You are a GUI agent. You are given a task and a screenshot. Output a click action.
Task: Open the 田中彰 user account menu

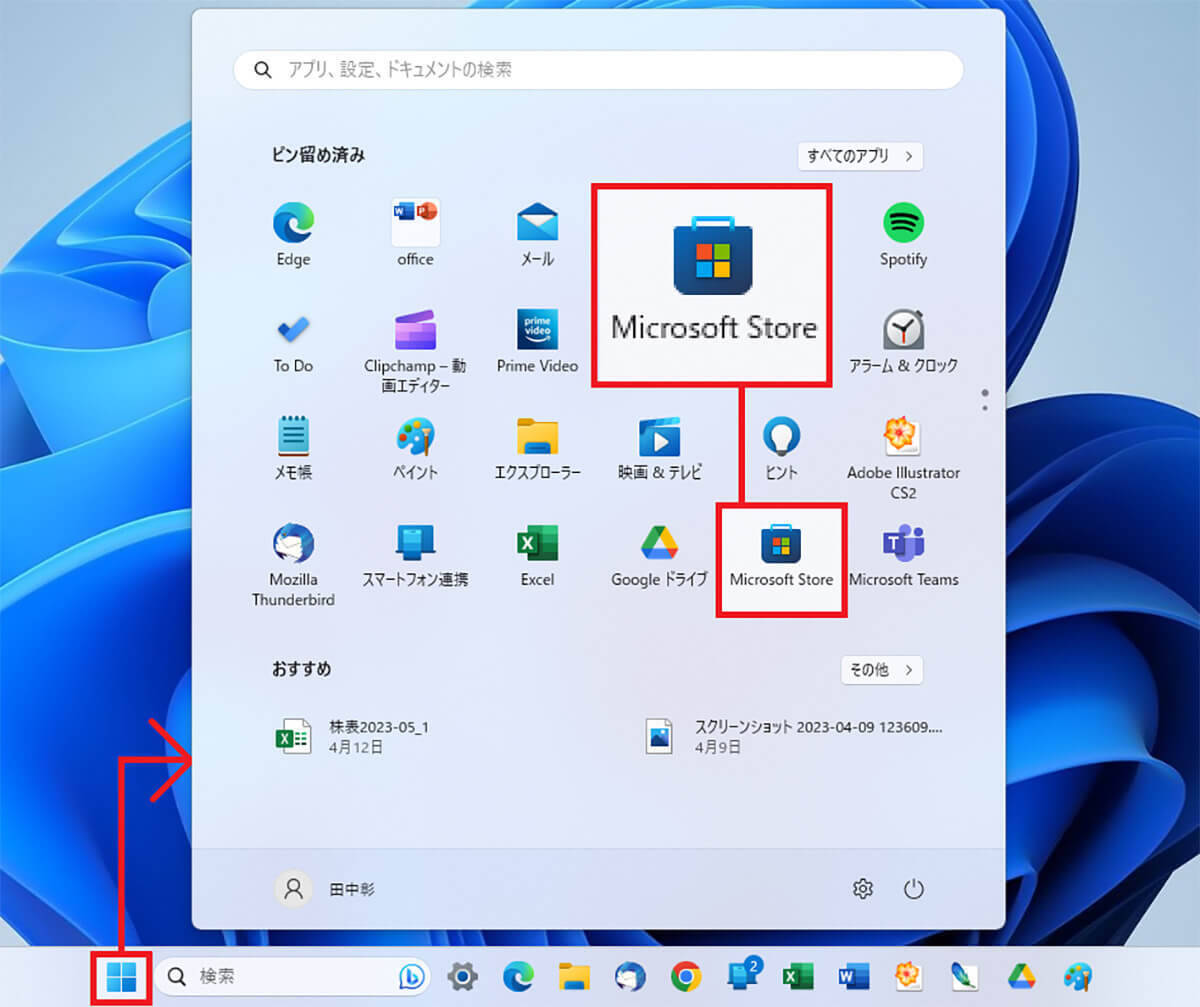click(x=326, y=888)
